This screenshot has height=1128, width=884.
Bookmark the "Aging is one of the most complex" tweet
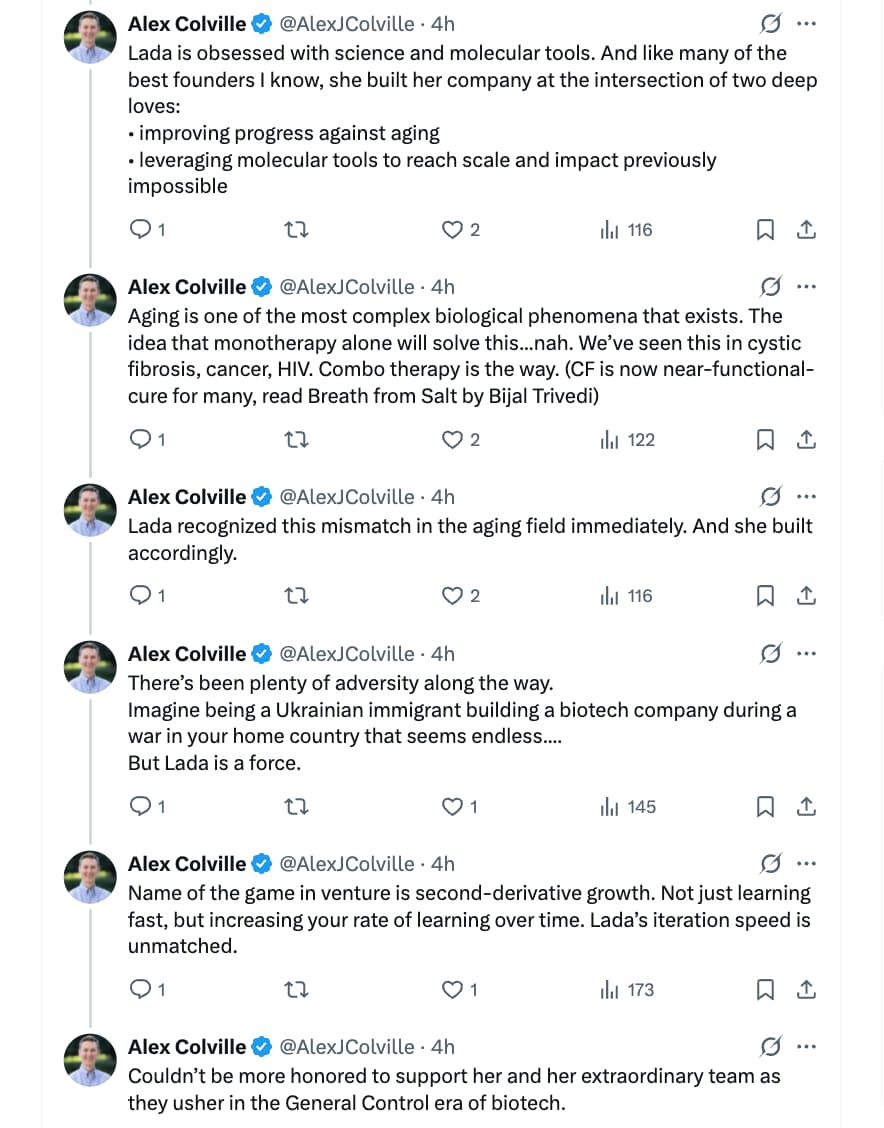pyautogui.click(x=765, y=440)
